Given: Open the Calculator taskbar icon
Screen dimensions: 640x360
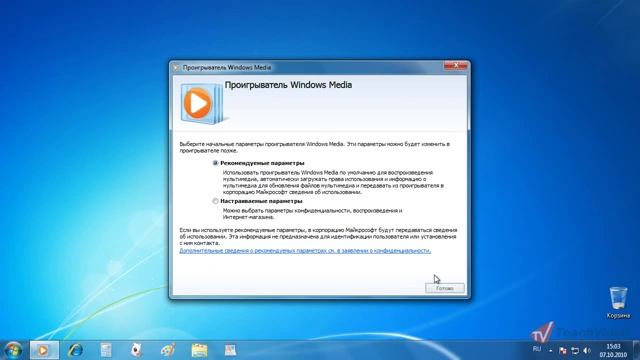Looking at the screenshot, I should click(106, 350).
